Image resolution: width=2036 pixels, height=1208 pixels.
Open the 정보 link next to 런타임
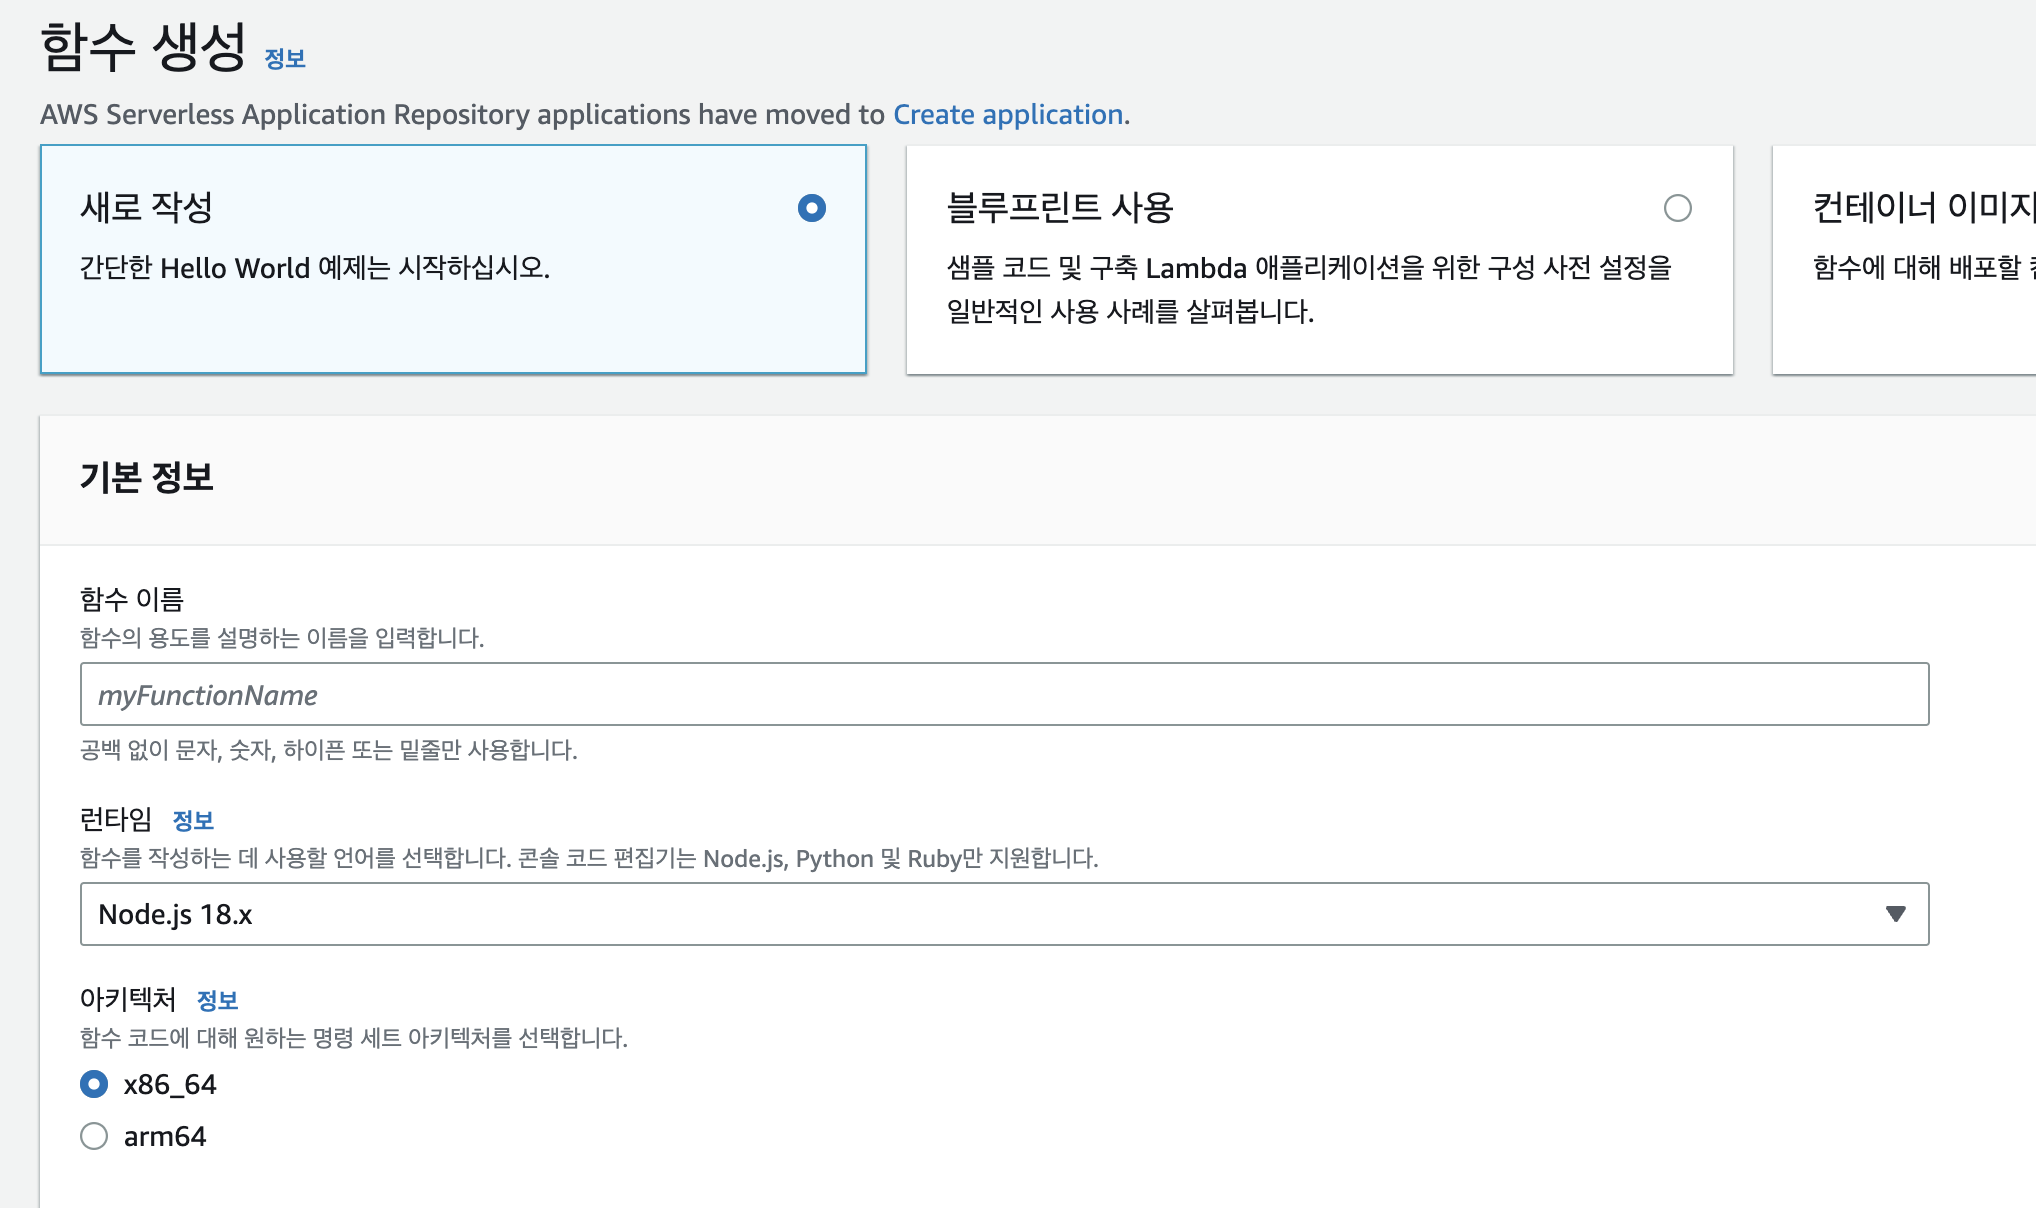pyautogui.click(x=193, y=821)
